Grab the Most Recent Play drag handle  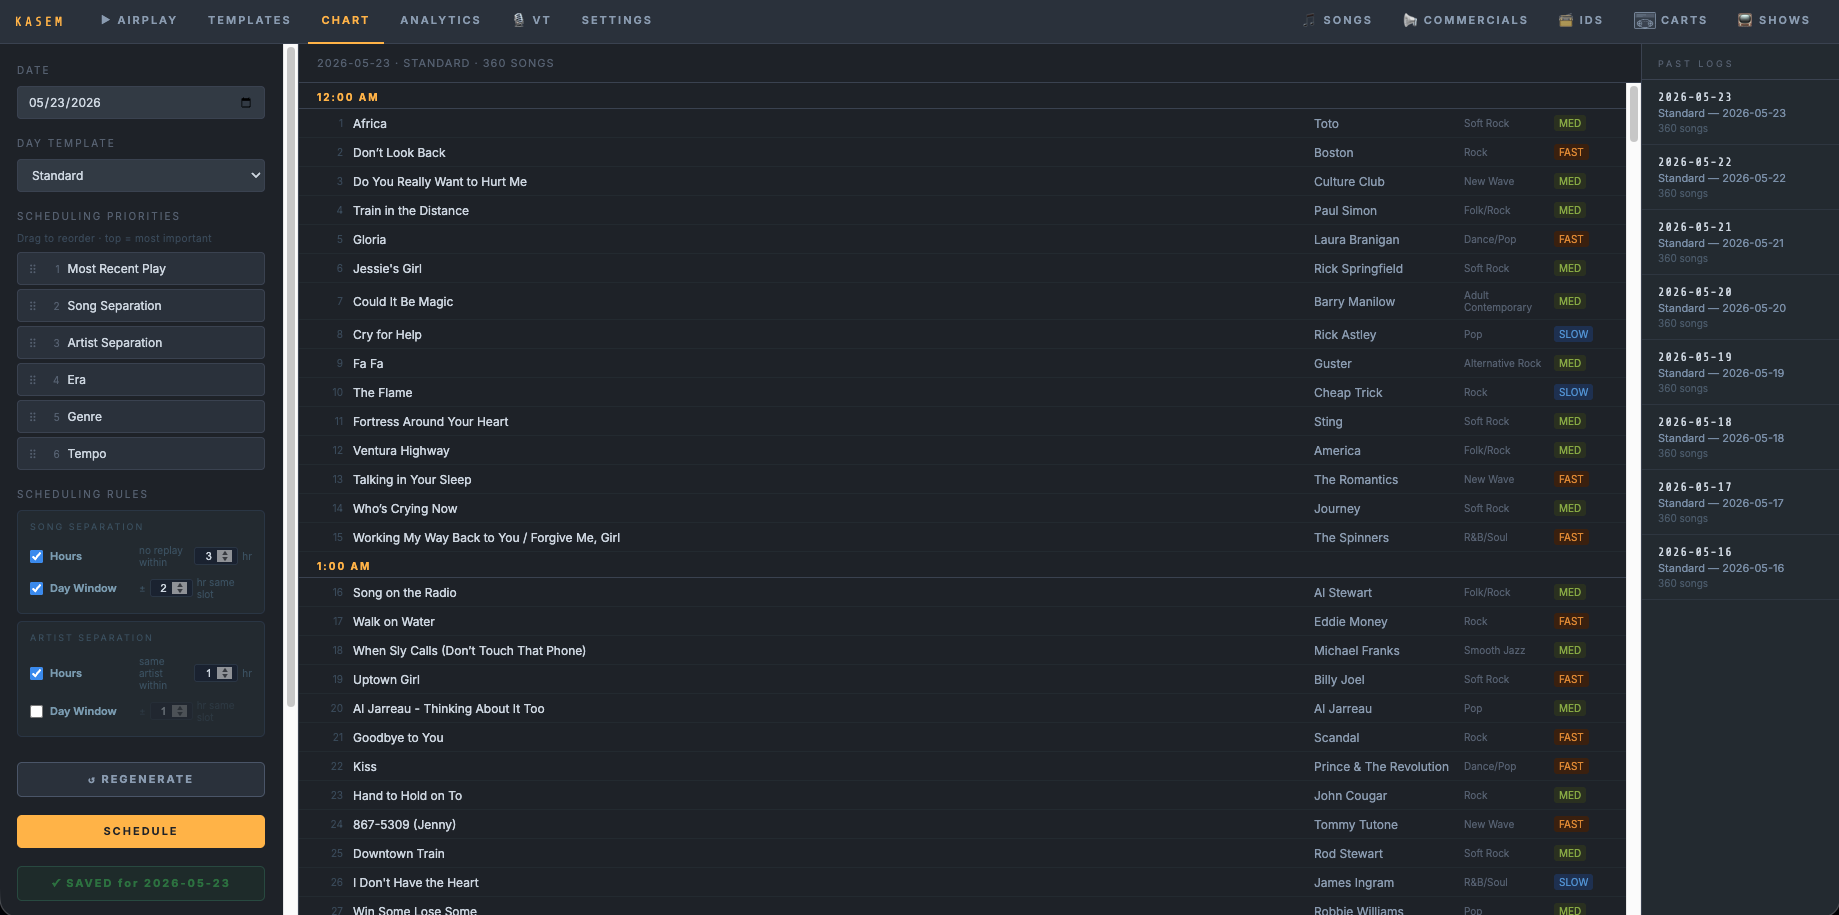tap(33, 269)
